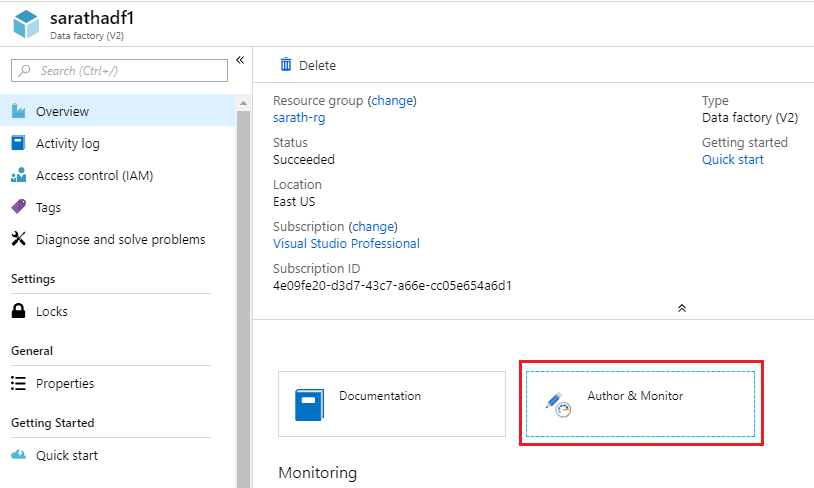Viewport: 814px width, 488px height.
Task: Click the subscription ID value text
Action: click(x=392, y=286)
